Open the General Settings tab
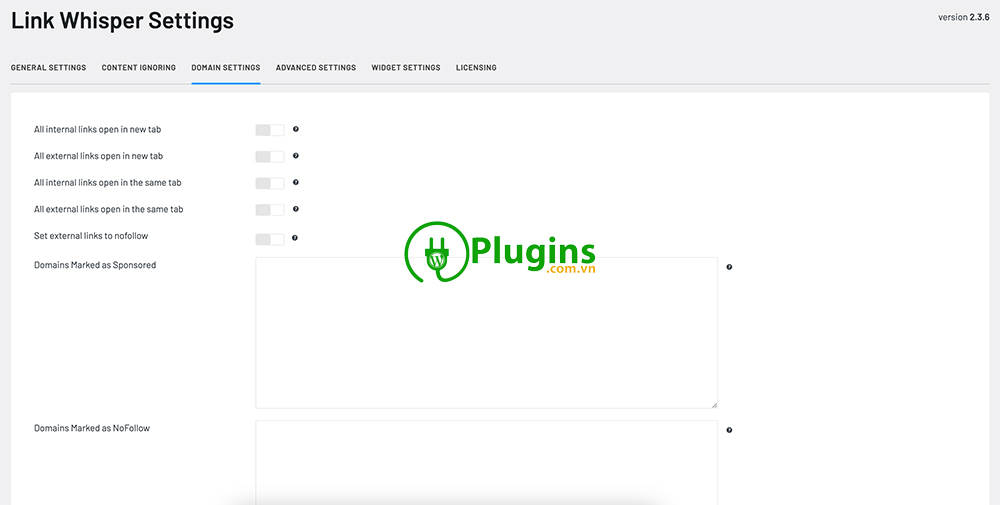This screenshot has height=505, width=1000. [48, 68]
